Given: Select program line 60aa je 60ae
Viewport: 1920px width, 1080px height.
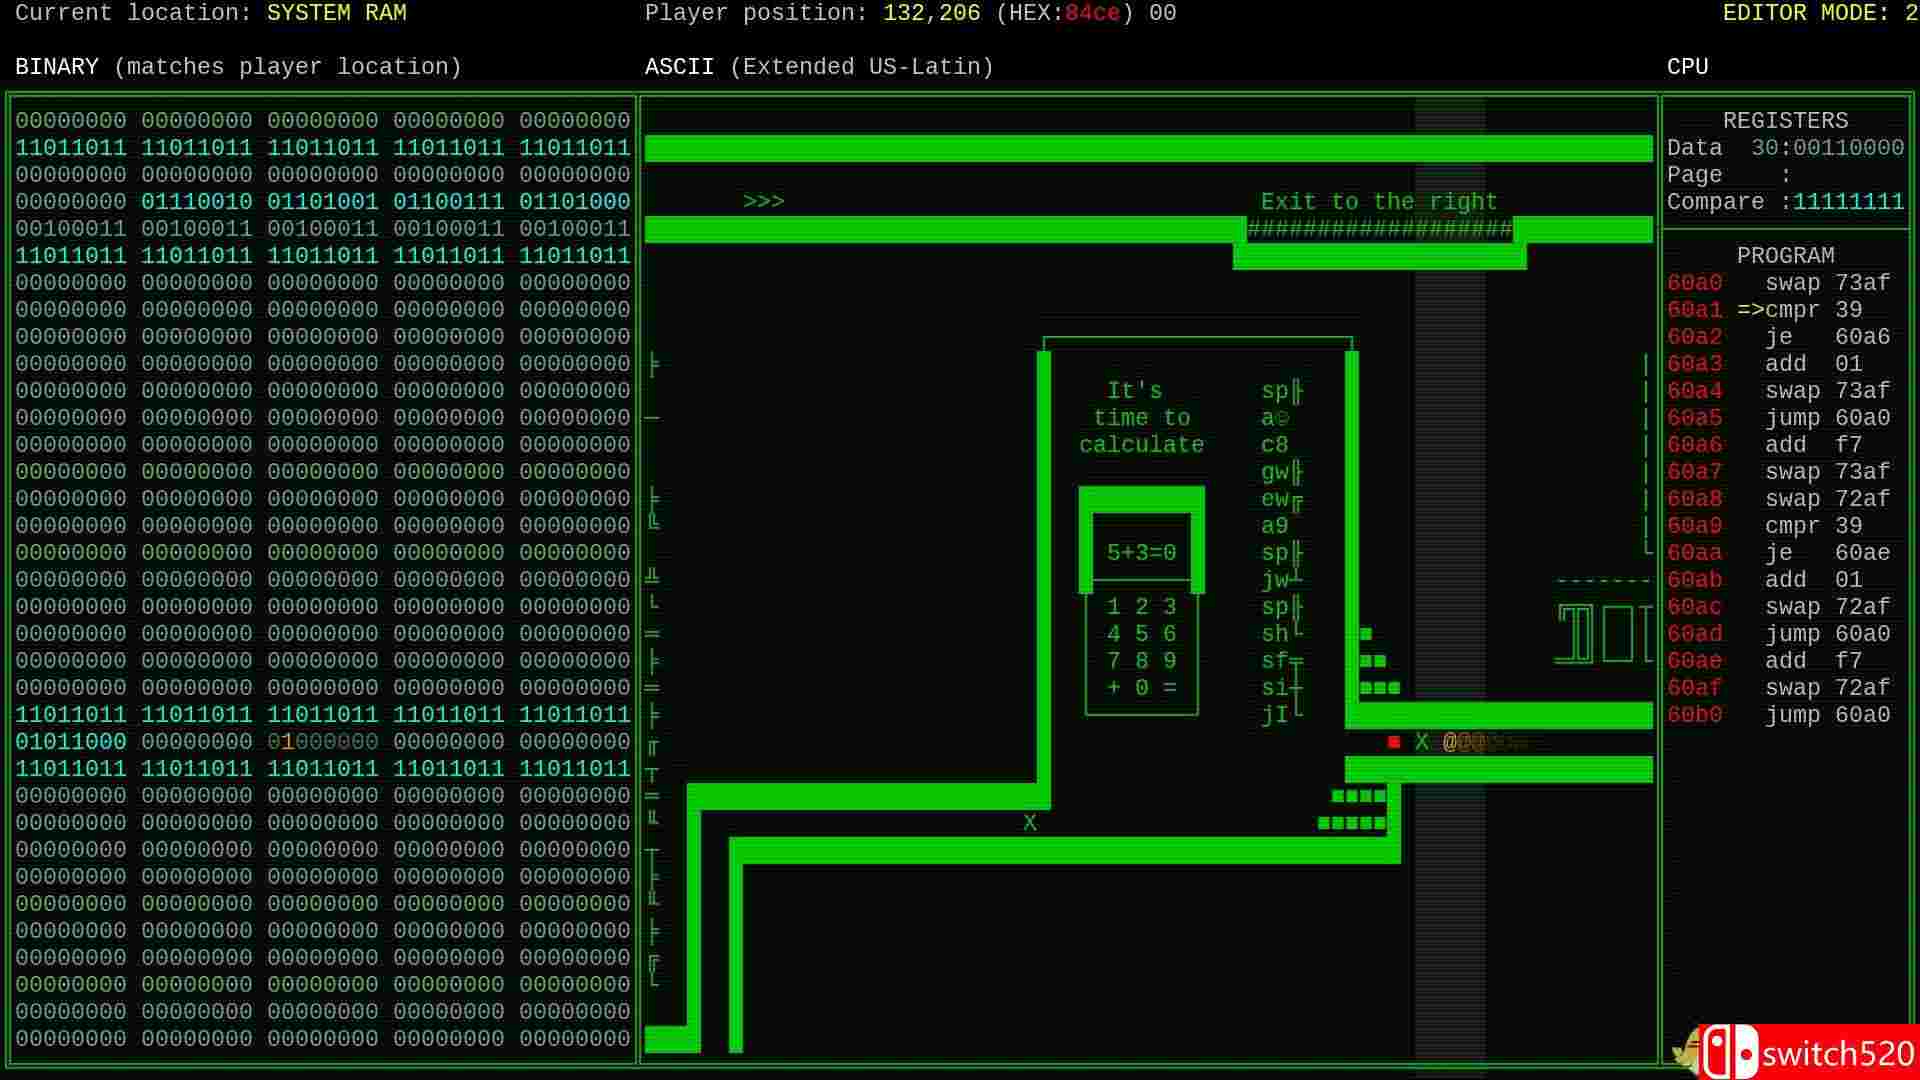Looking at the screenshot, I should [x=1779, y=553].
